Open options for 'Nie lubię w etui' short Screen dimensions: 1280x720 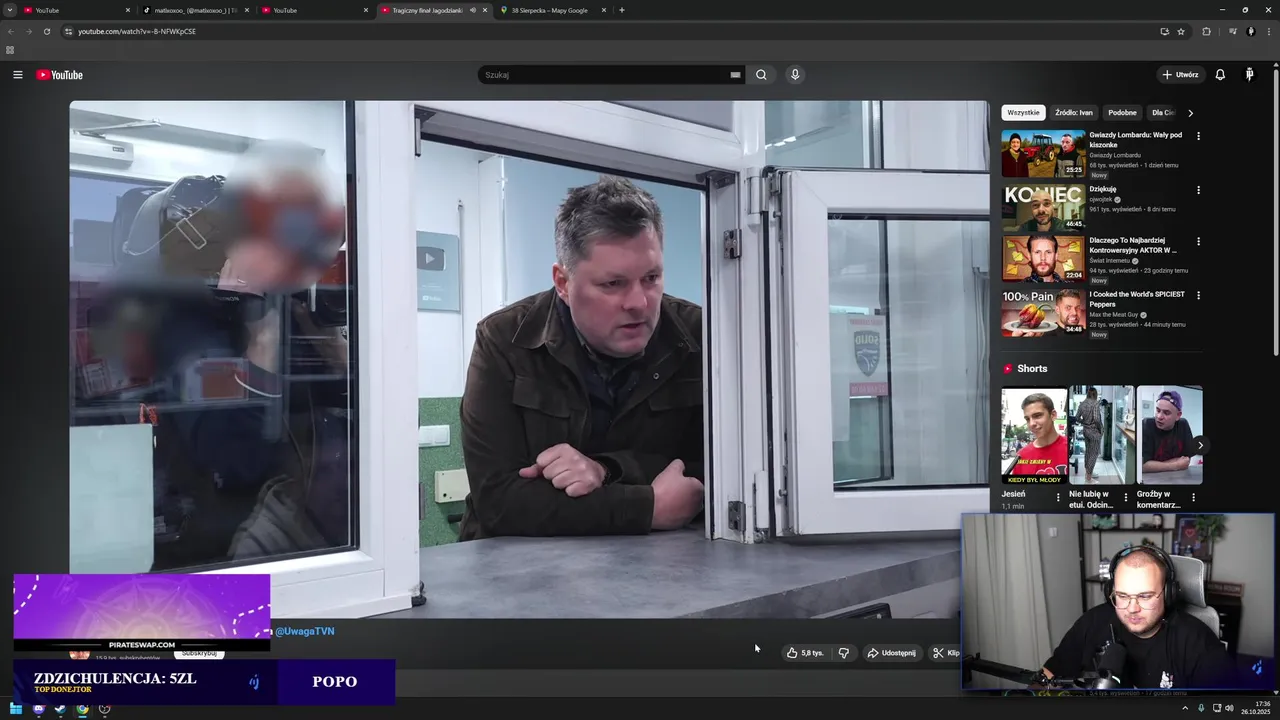tap(1125, 497)
